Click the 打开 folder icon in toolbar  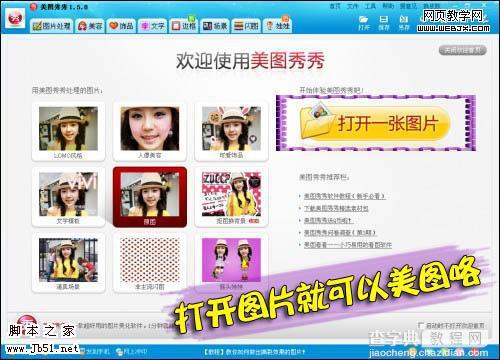coord(364,23)
